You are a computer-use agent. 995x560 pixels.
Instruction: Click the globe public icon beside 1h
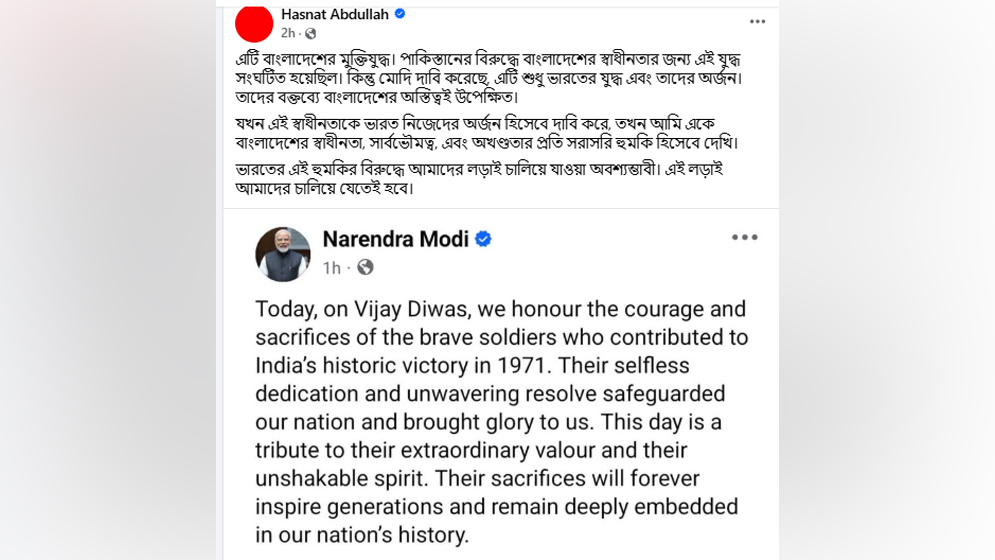click(365, 267)
